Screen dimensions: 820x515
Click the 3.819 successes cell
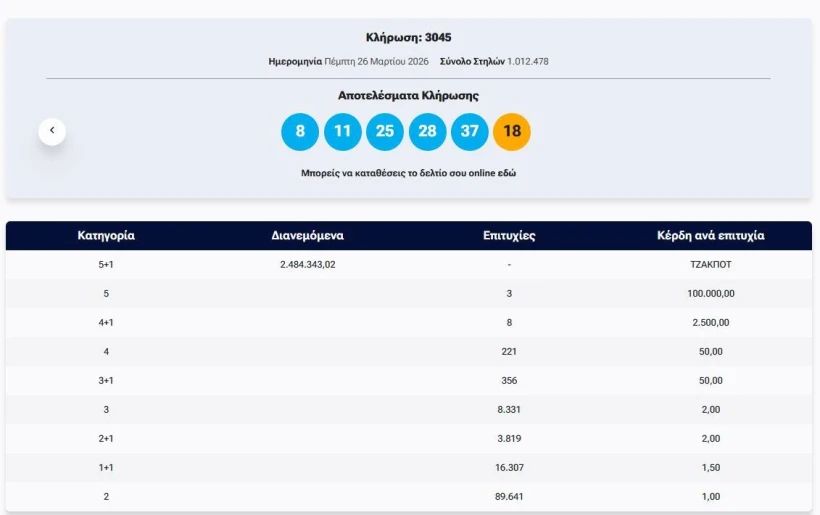(x=509, y=439)
